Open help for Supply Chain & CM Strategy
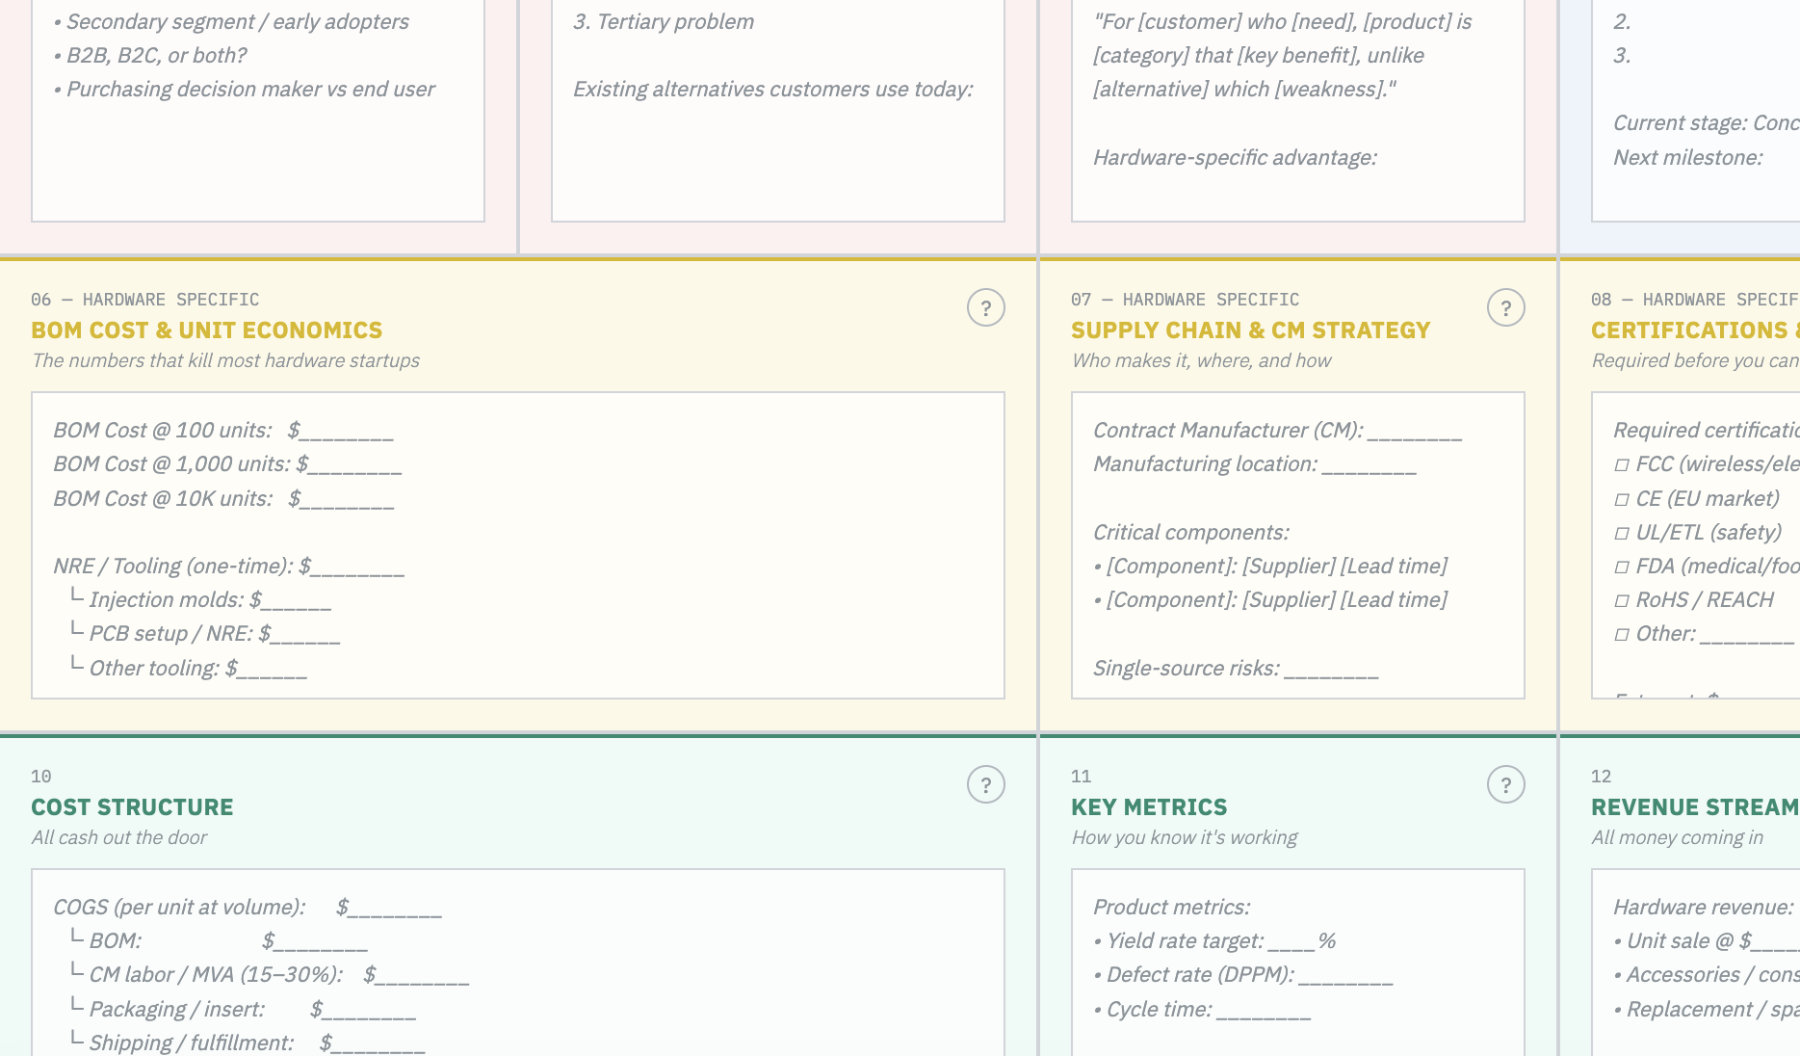 pos(1505,308)
